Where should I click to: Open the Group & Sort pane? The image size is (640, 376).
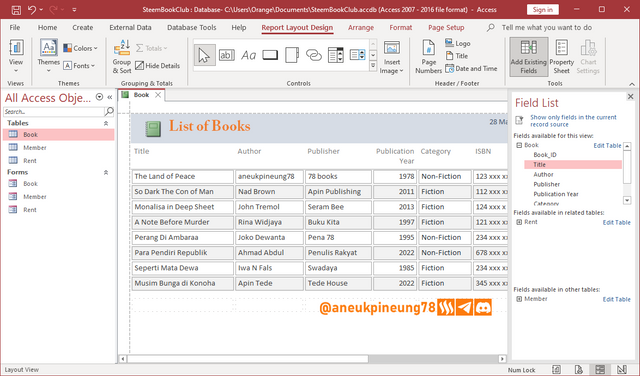(122, 56)
